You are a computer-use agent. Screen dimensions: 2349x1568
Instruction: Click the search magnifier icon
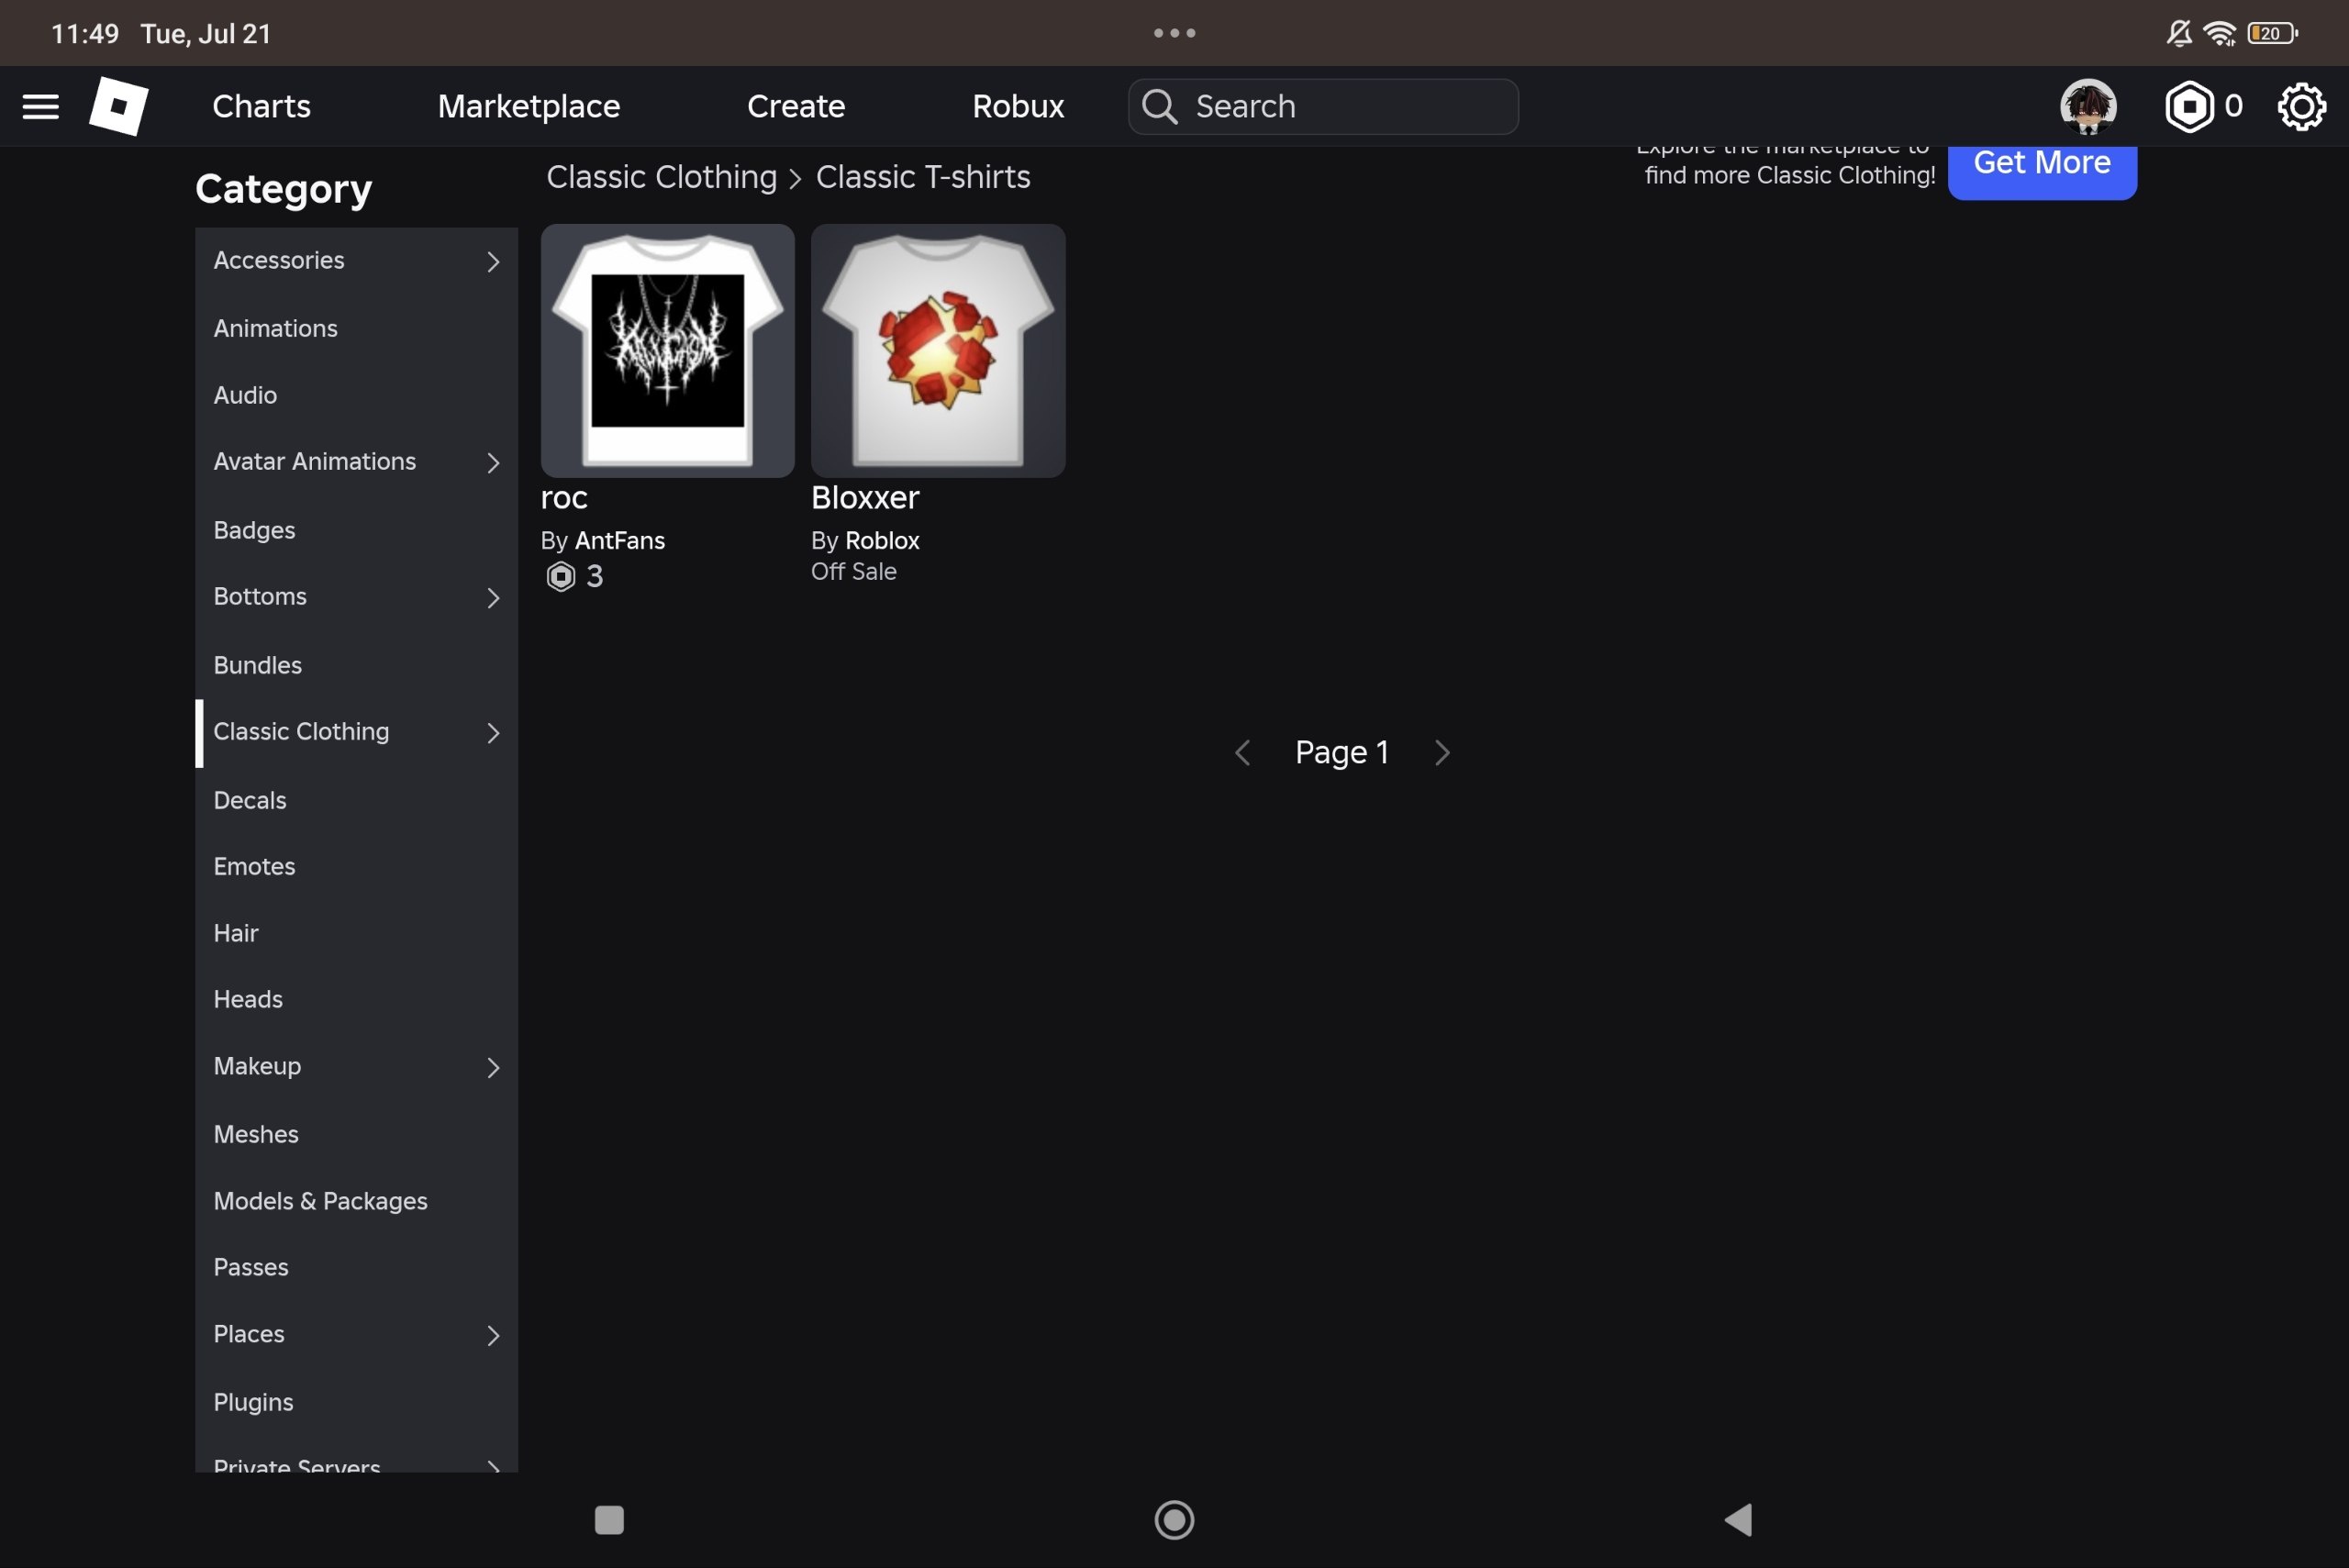1159,106
